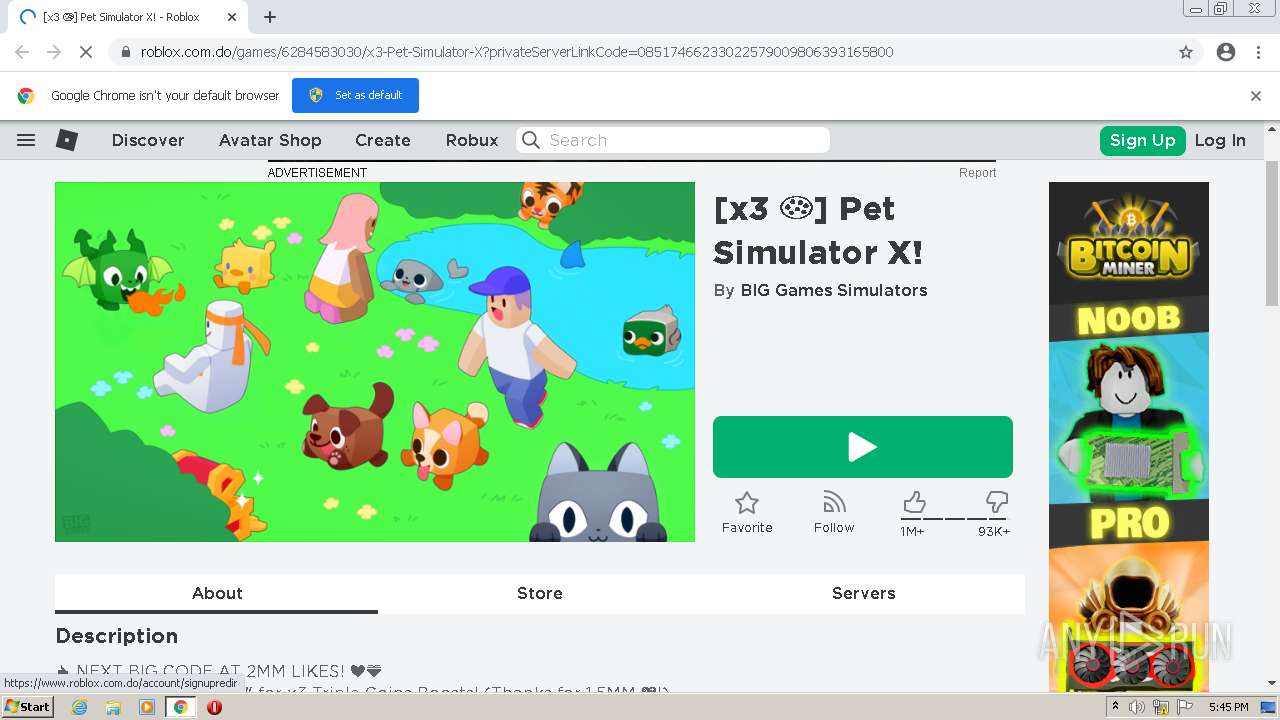Dismiss the default browser notification bar

coord(1256,96)
